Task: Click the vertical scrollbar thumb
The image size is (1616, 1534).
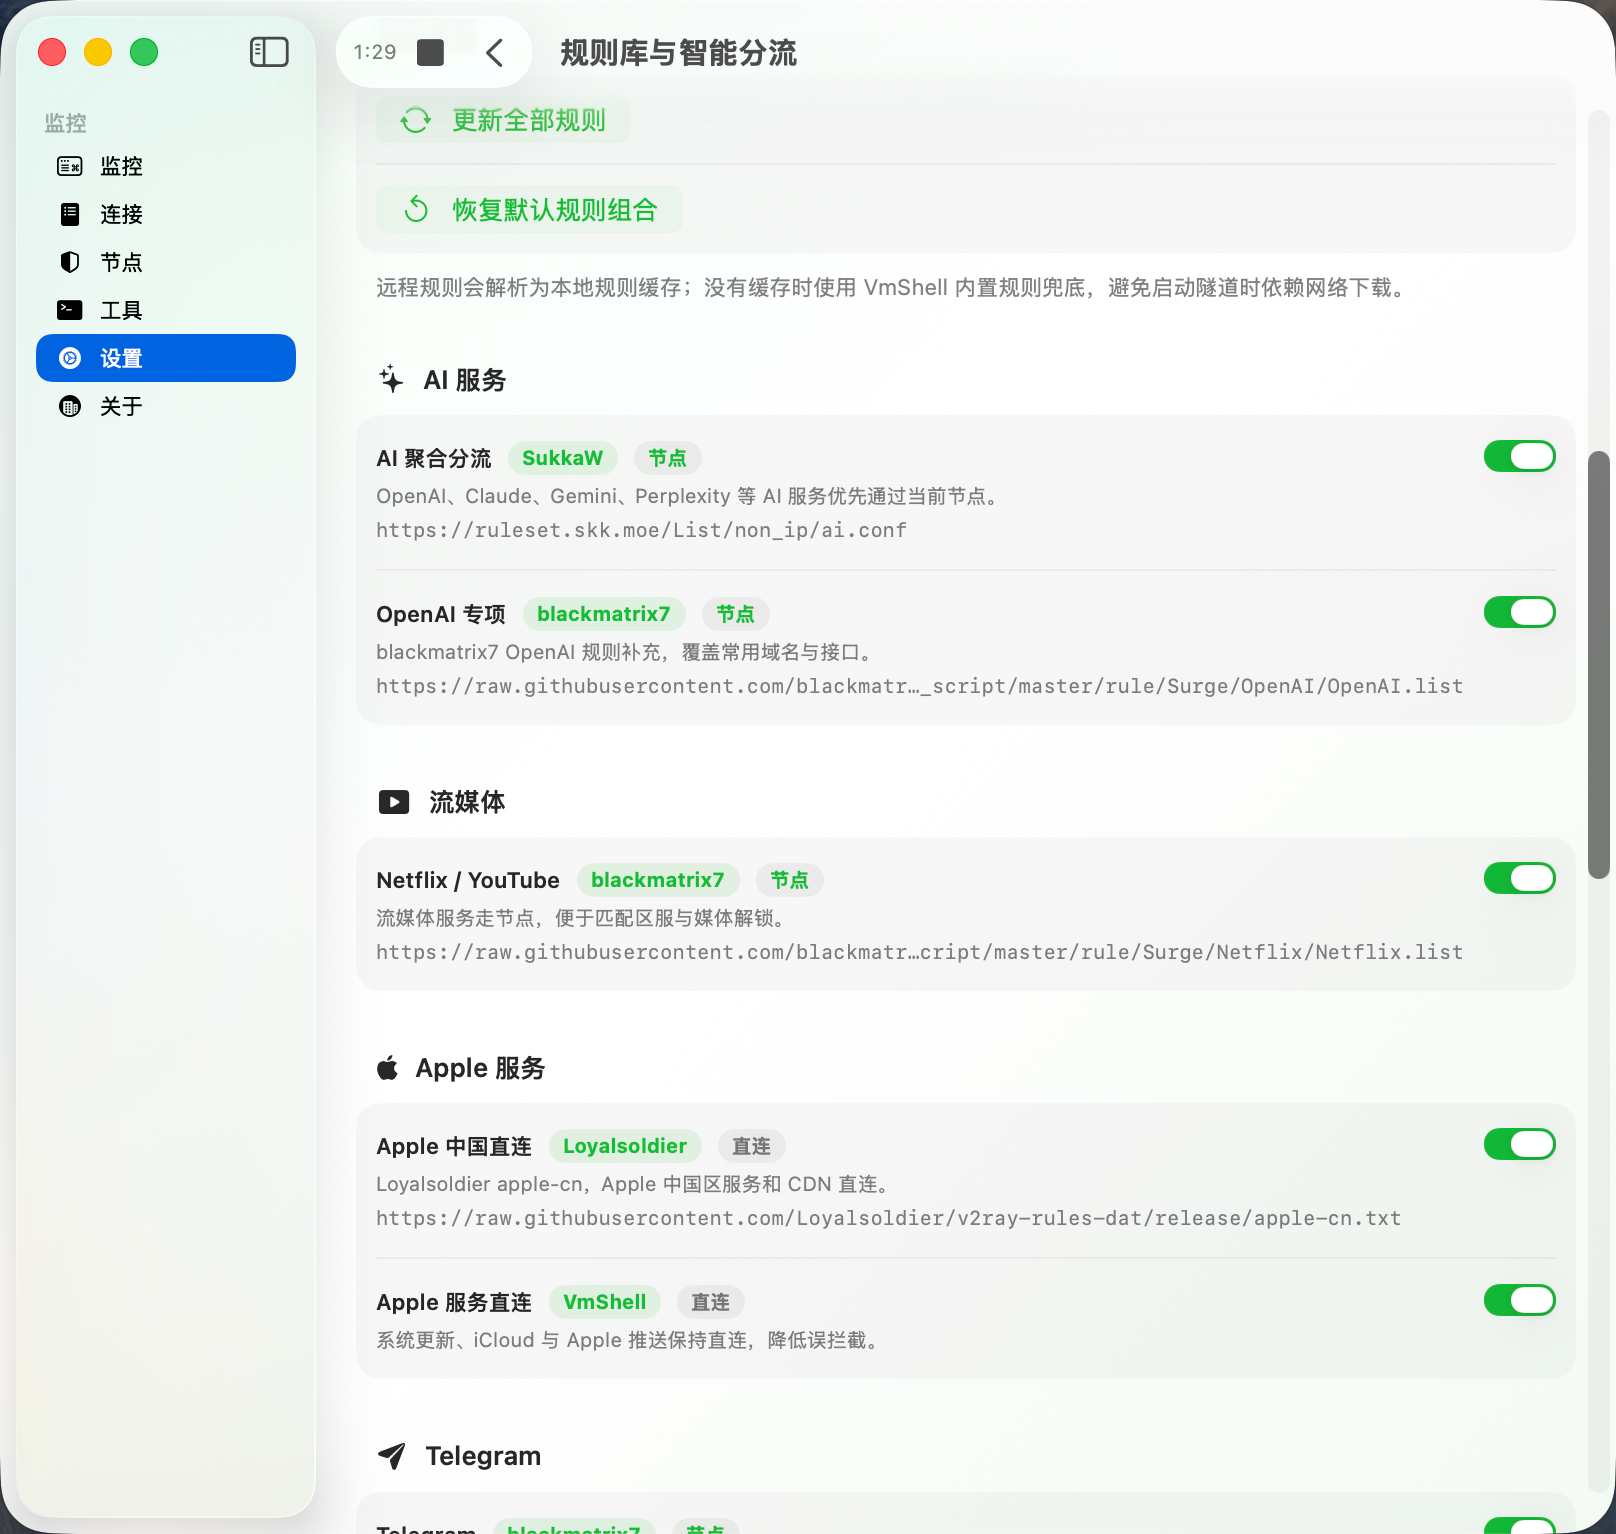Action: (x=1599, y=665)
